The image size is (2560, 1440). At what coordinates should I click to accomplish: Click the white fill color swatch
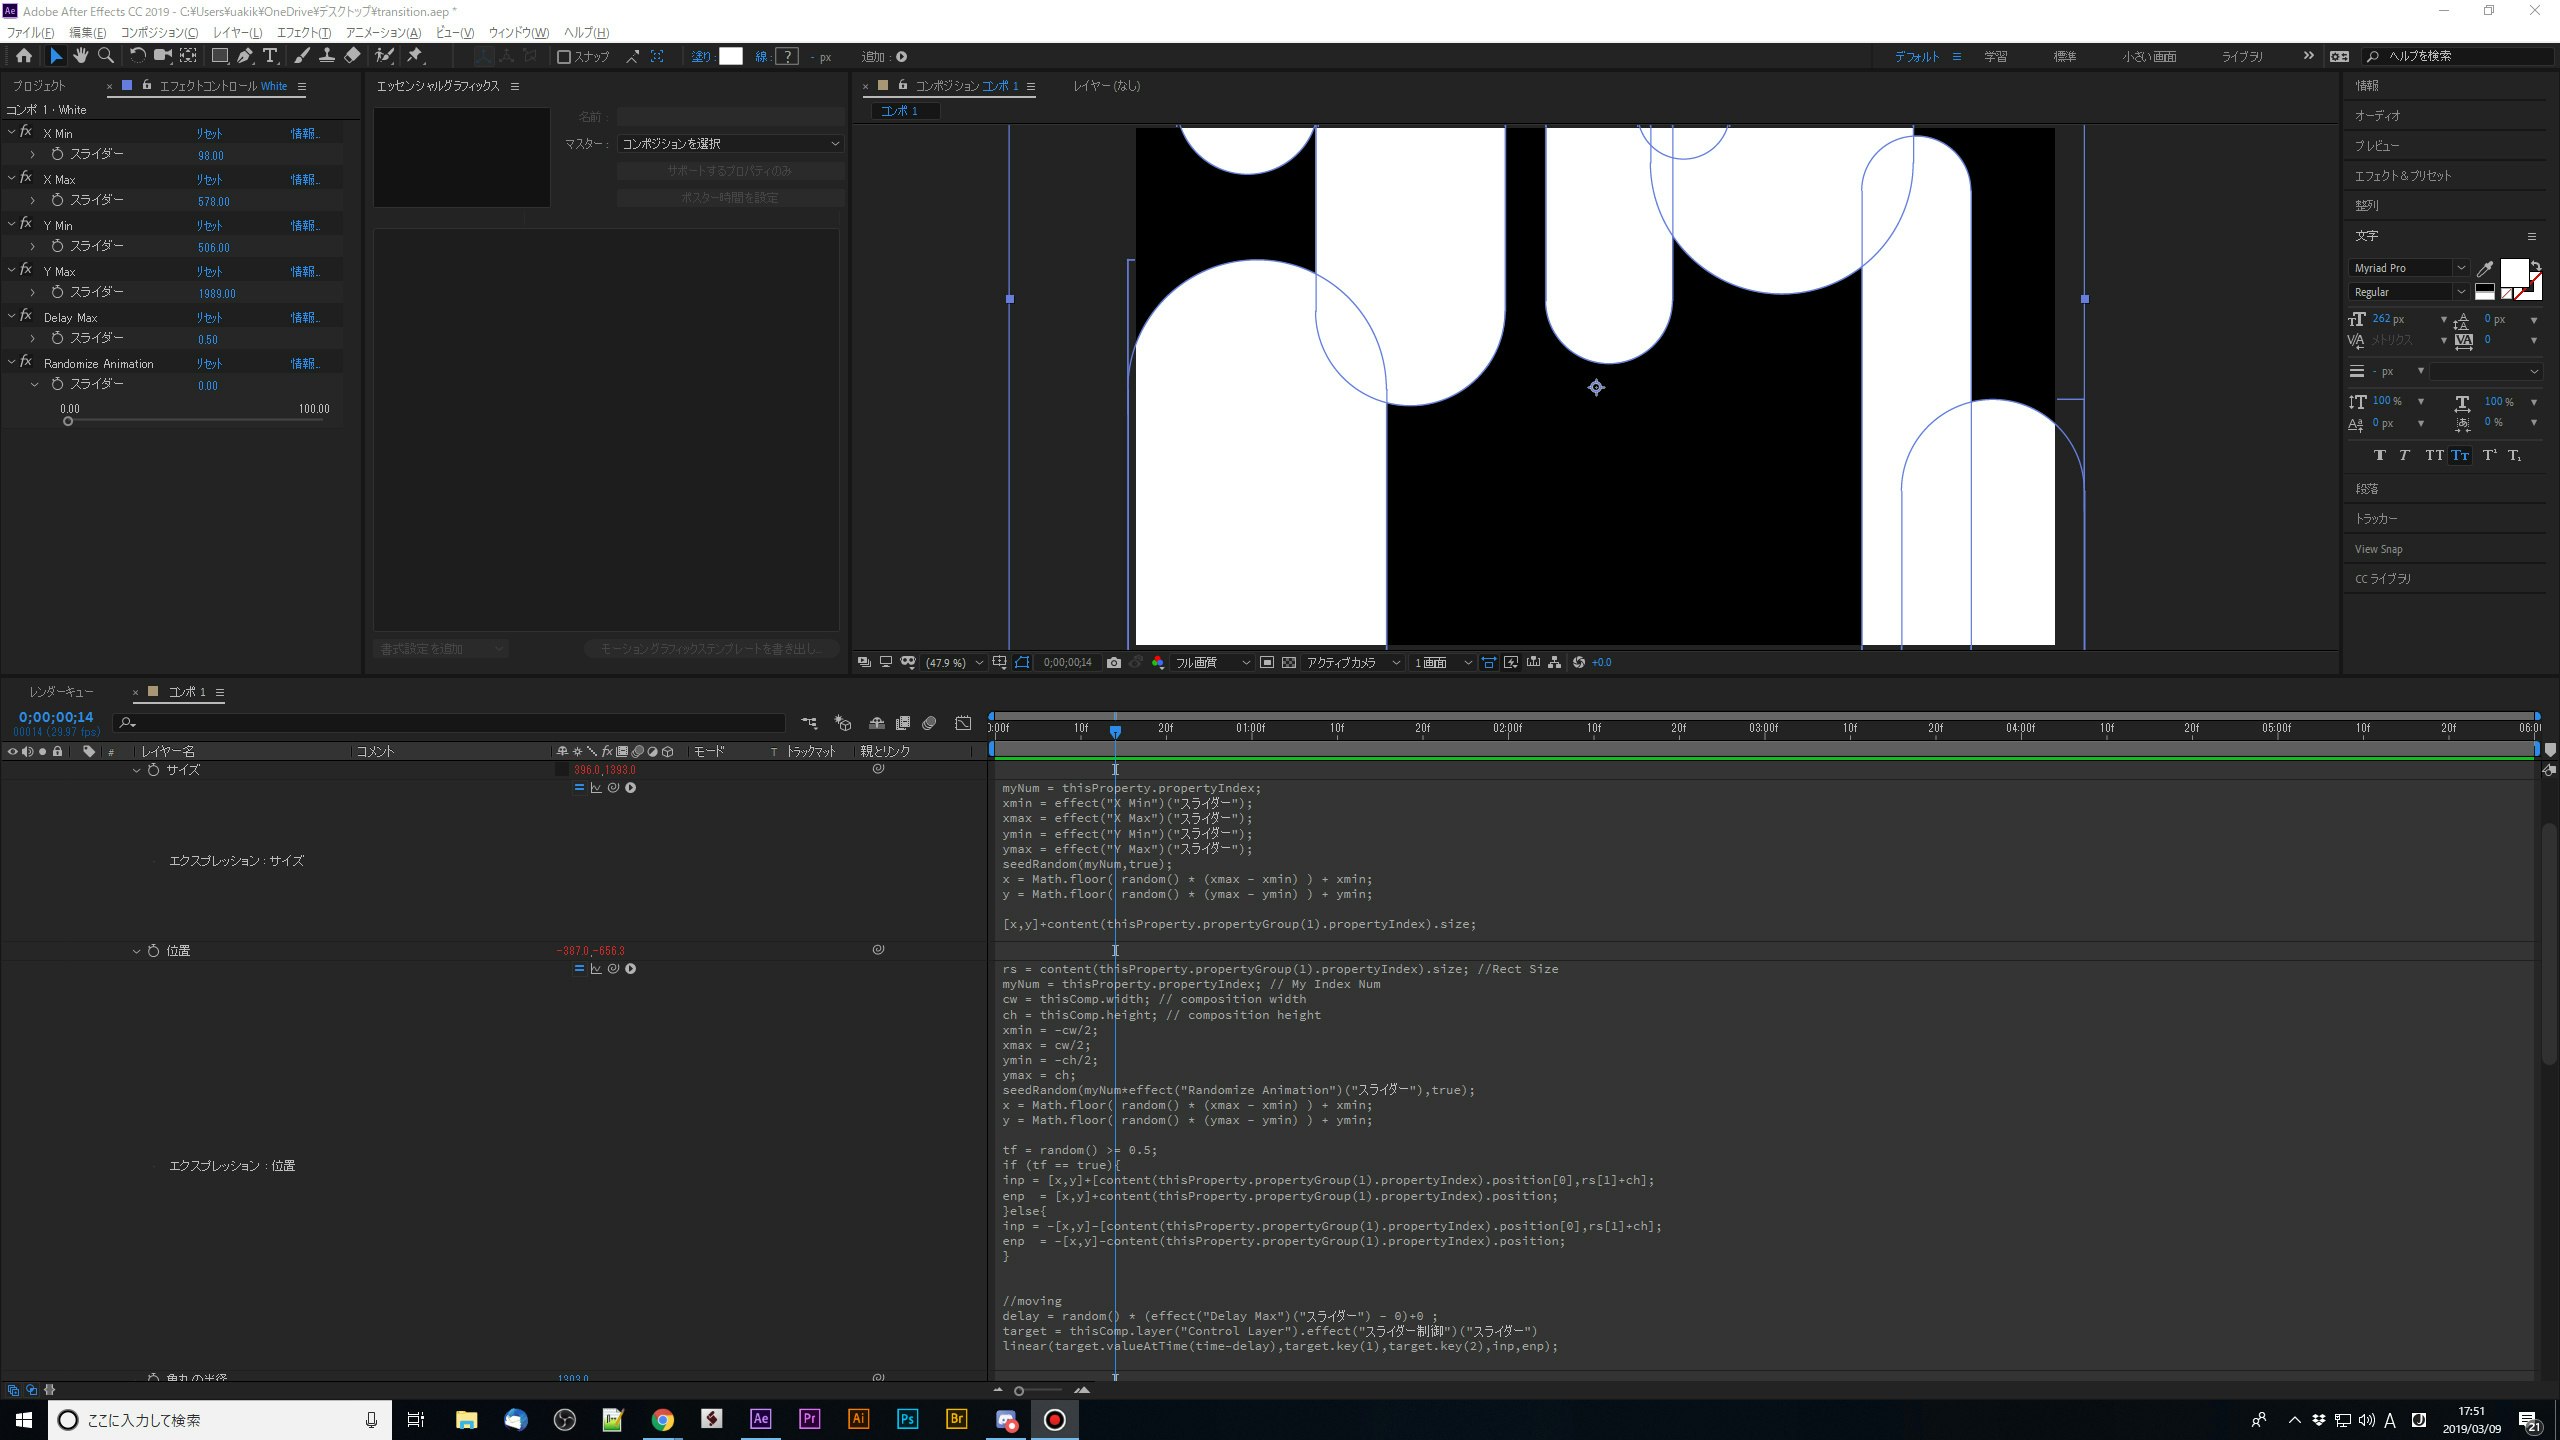pyautogui.click(x=731, y=57)
